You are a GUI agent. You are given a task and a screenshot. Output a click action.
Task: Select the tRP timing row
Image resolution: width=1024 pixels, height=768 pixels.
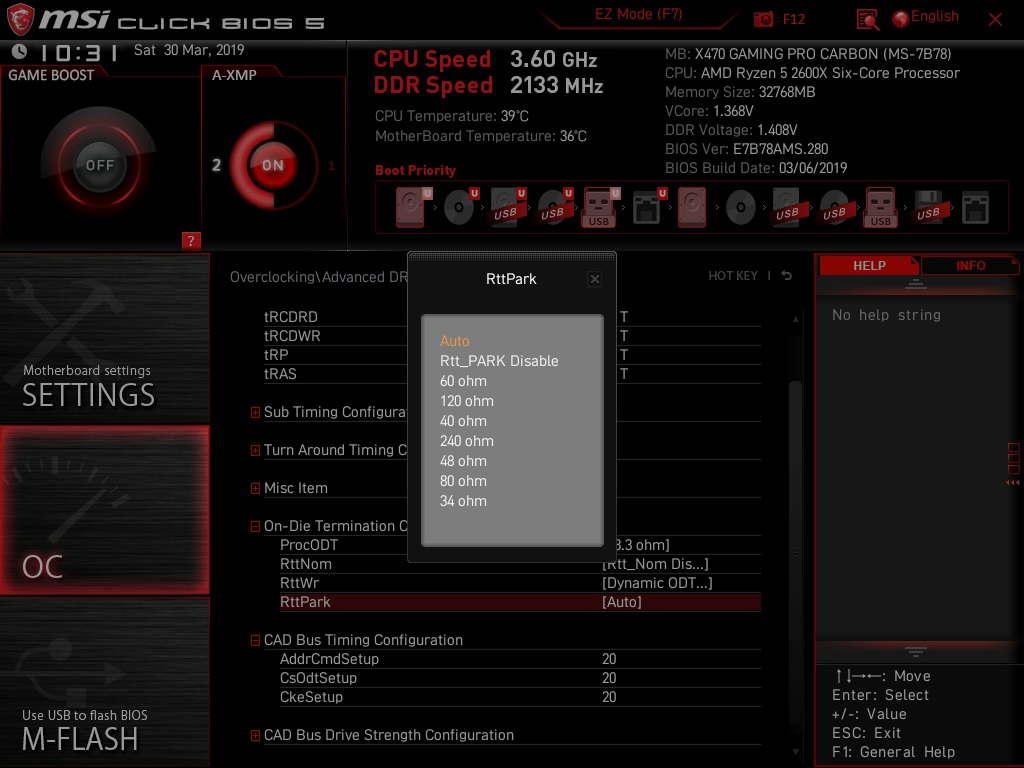point(512,355)
